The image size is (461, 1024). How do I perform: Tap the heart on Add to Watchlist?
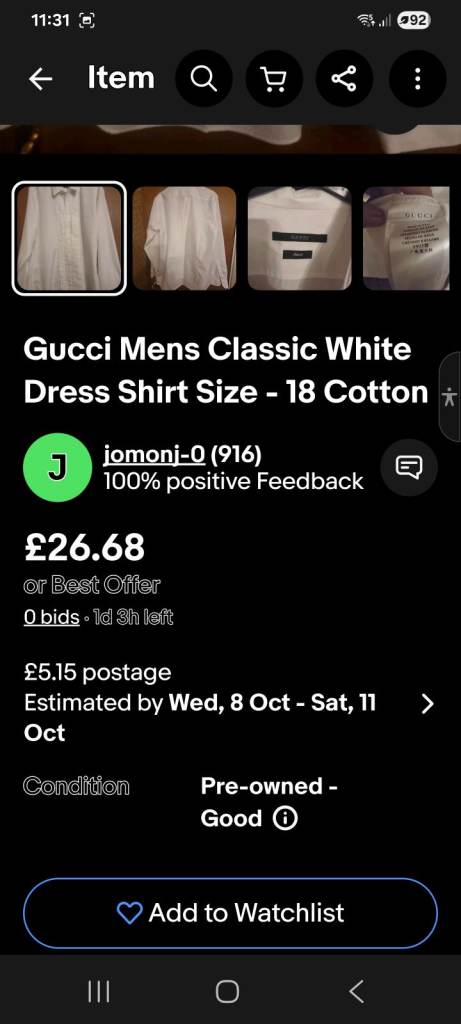tap(129, 913)
